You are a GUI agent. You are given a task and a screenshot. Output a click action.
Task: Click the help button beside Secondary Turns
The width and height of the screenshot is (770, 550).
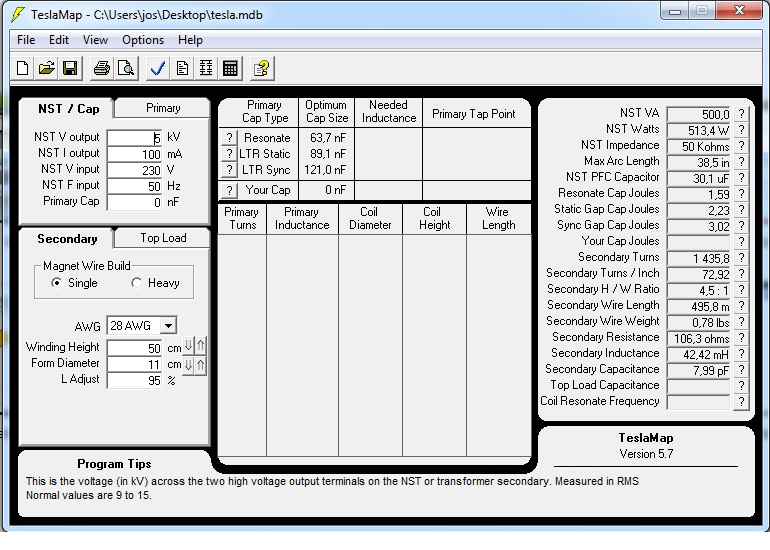coord(742,258)
